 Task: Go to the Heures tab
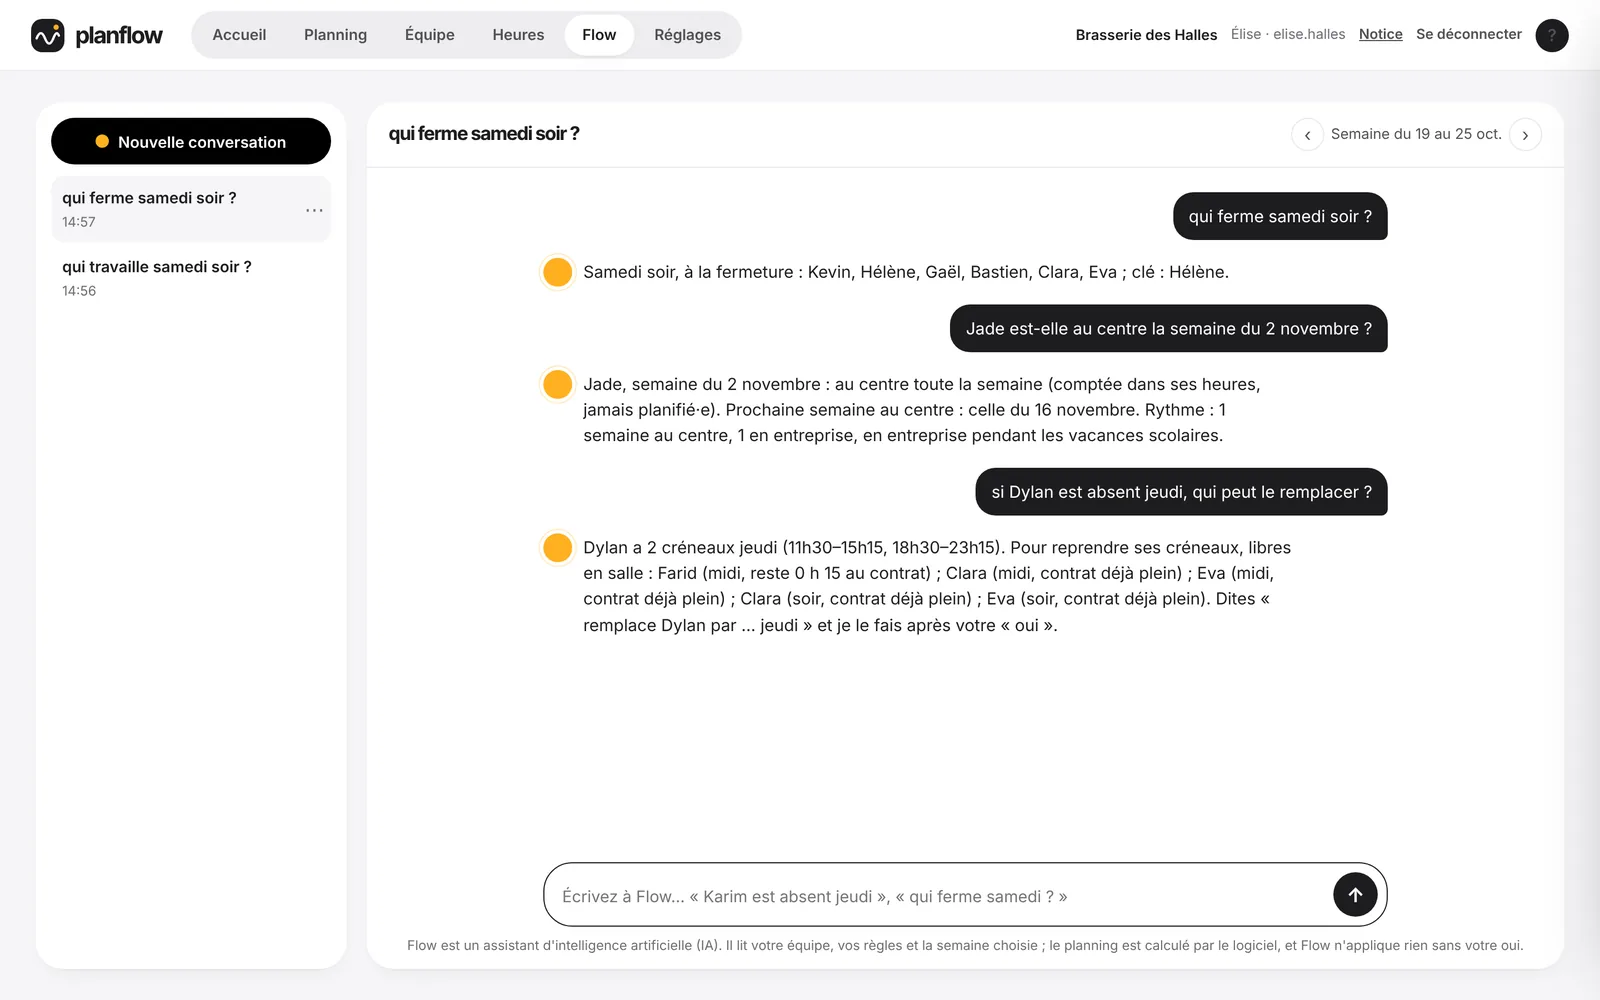(x=518, y=35)
